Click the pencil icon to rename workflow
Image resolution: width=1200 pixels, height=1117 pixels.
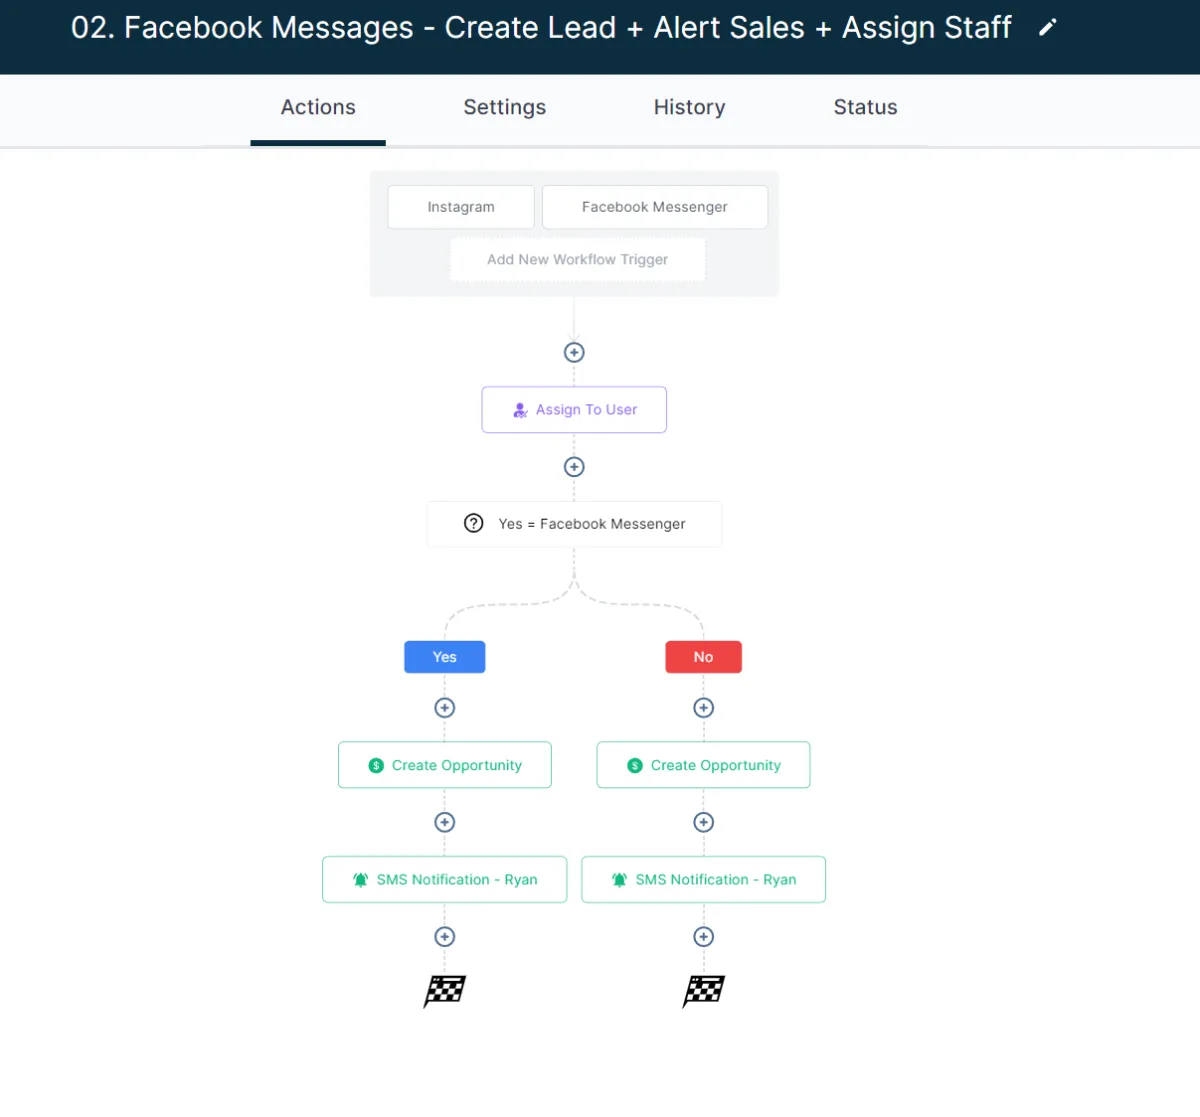[x=1047, y=28]
